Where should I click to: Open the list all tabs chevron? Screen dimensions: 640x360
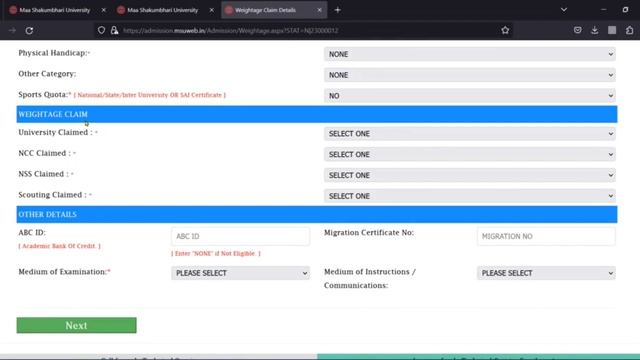564,9
